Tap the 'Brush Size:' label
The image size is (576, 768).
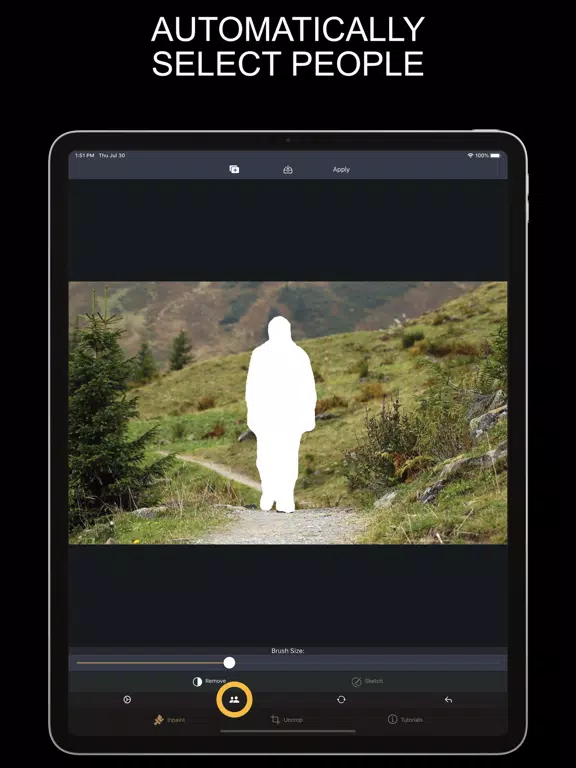click(x=288, y=650)
